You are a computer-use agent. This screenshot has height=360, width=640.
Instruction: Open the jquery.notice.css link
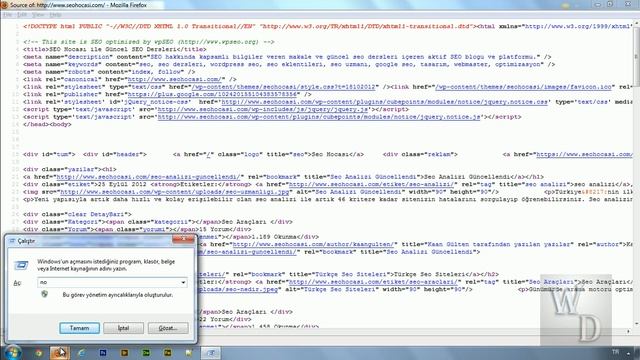(384, 102)
